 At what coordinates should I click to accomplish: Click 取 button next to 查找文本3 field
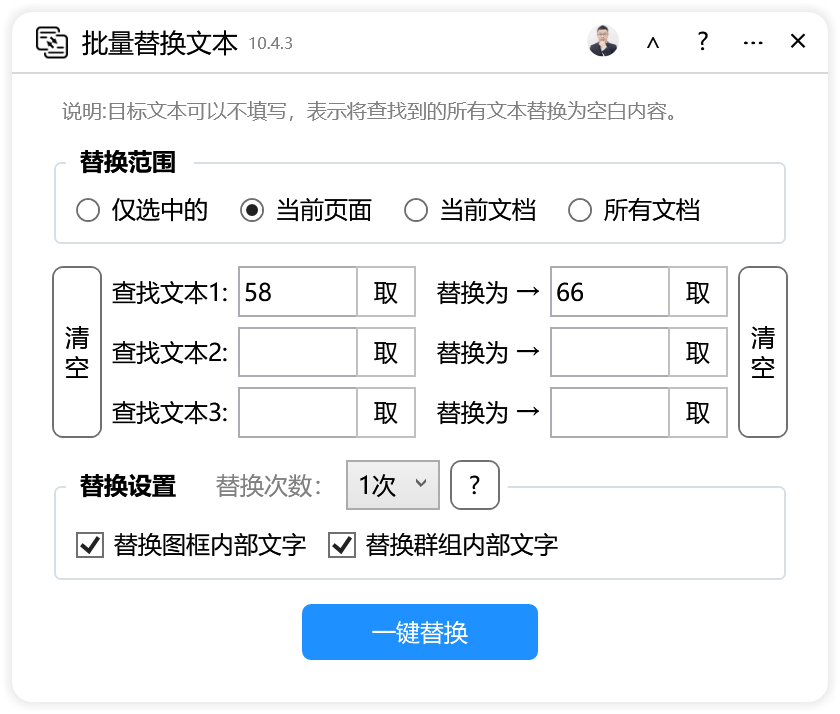tap(386, 413)
